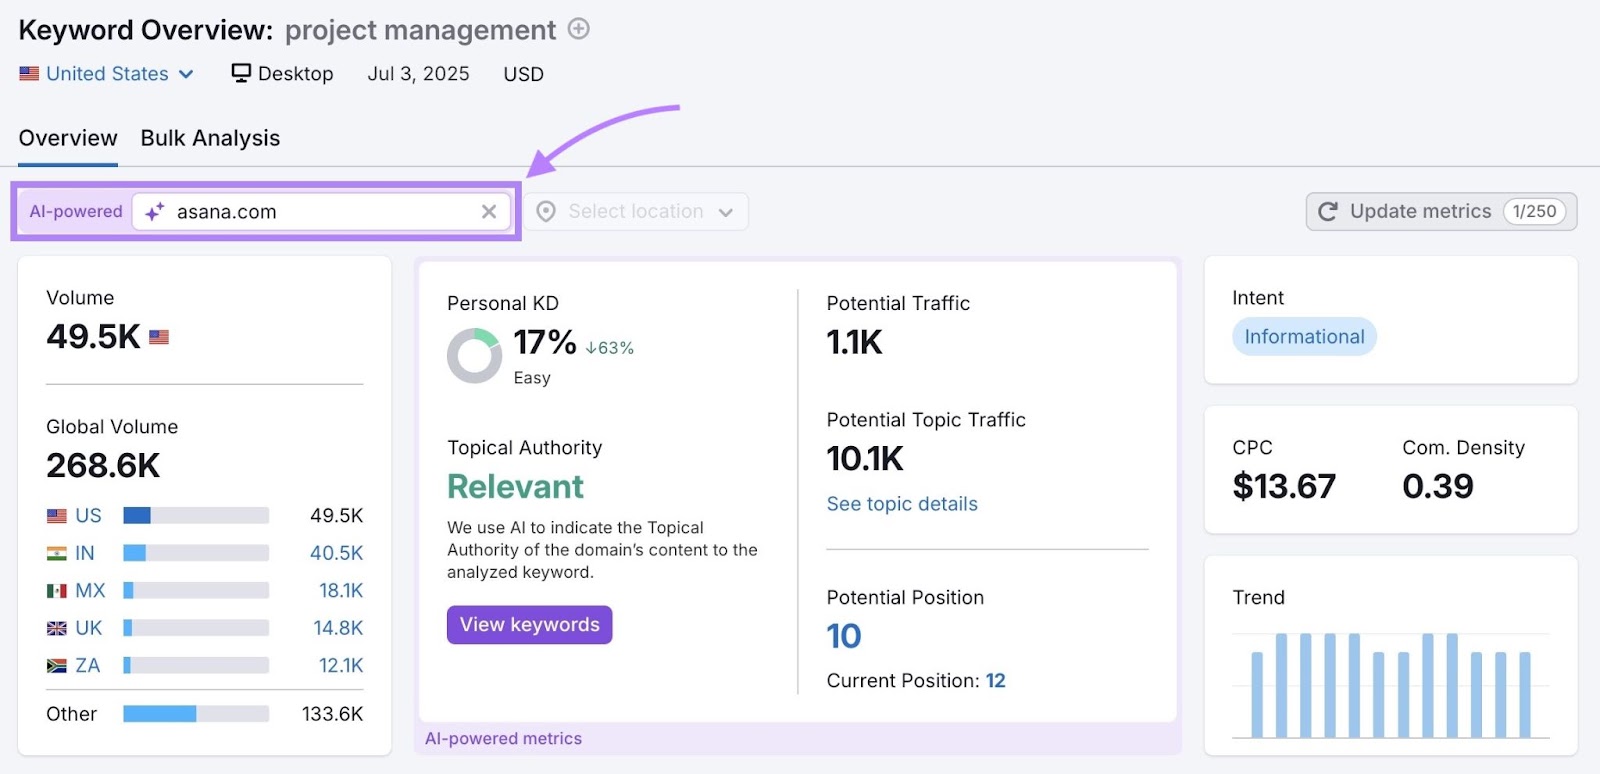Click the plus icon beside the keyword title
Screen dimensions: 1600x774
click(x=578, y=29)
